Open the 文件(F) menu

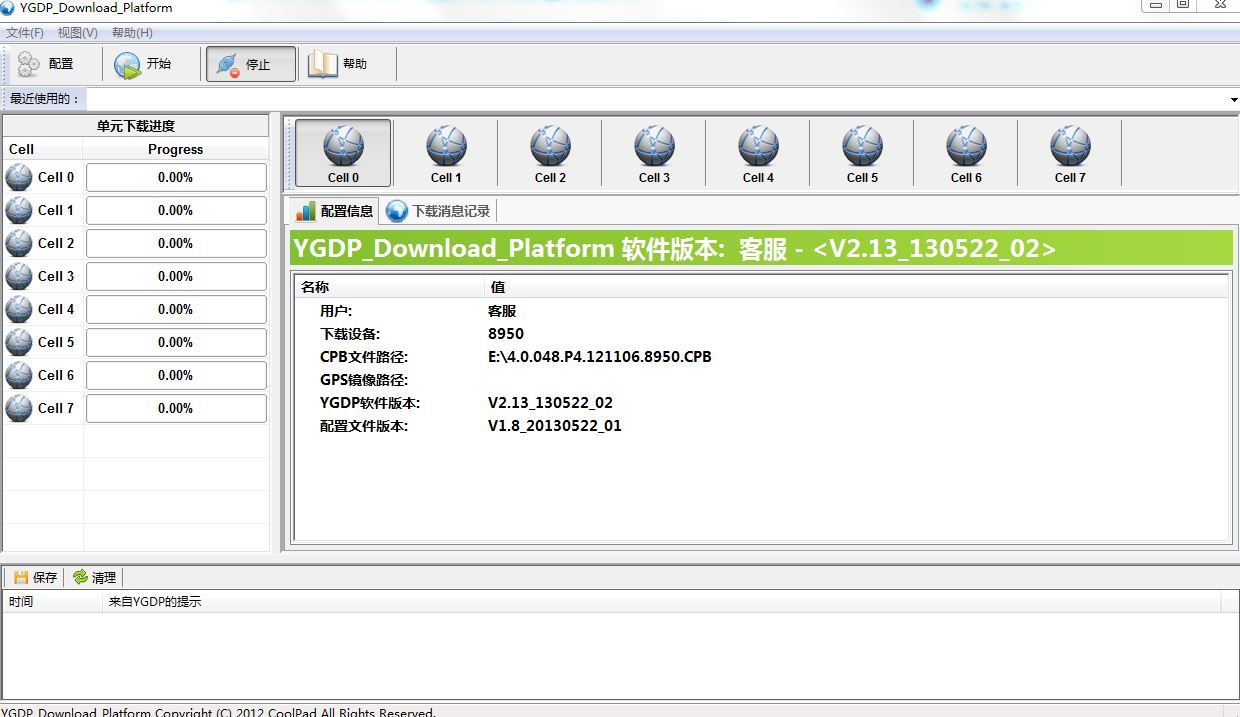point(24,32)
